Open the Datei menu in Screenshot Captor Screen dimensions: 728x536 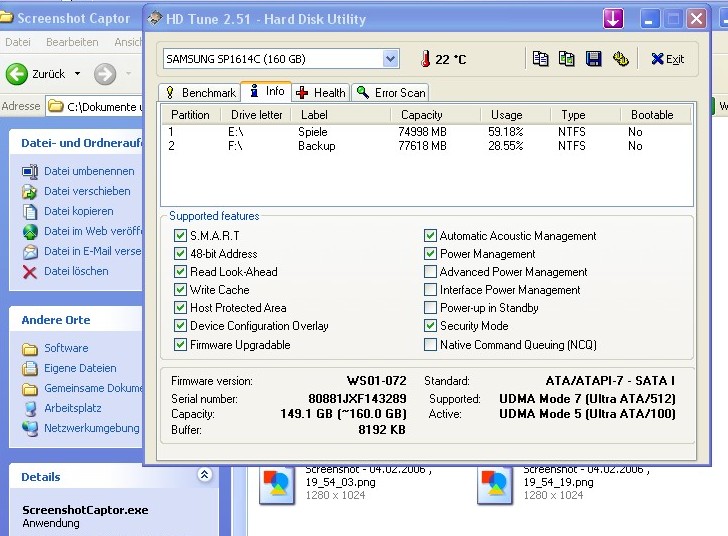click(x=18, y=42)
